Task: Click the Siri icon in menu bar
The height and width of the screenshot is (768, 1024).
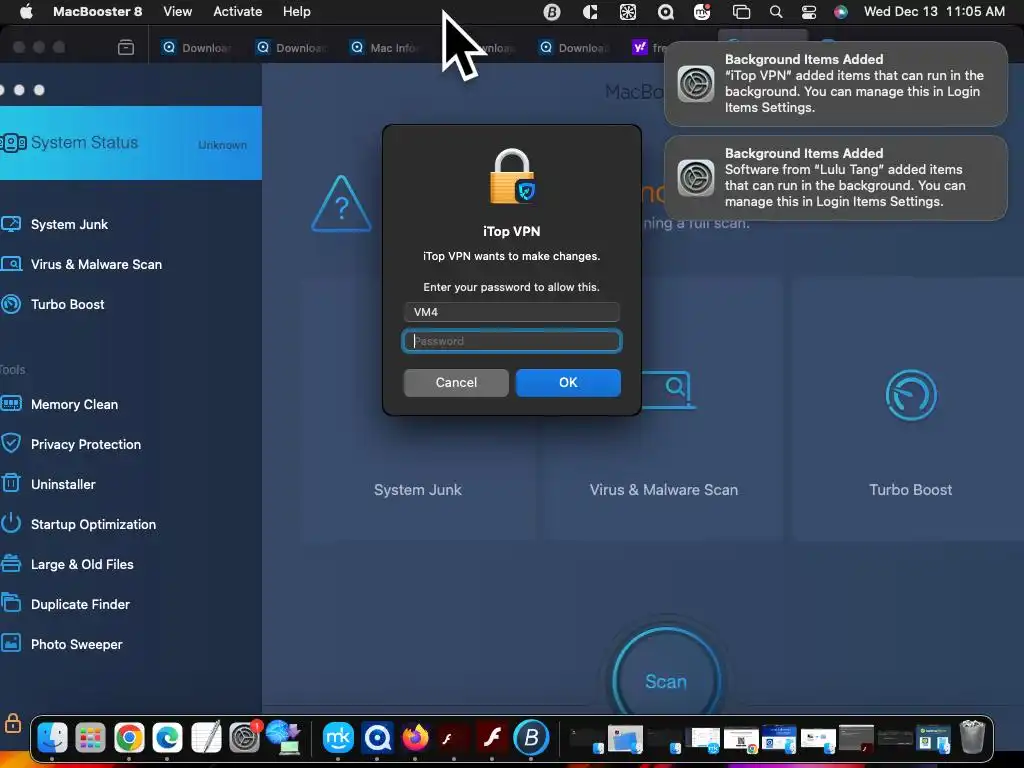Action: coord(840,12)
